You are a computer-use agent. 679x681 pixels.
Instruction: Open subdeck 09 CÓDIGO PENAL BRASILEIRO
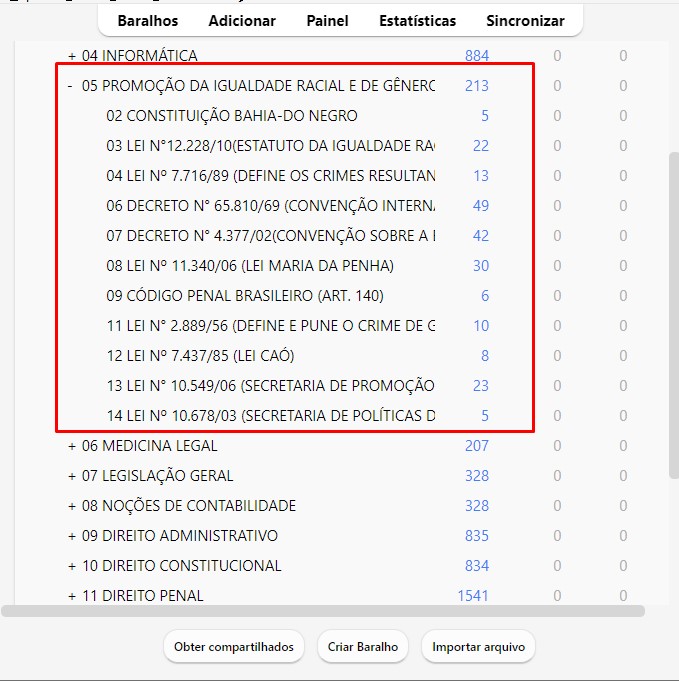[245, 296]
